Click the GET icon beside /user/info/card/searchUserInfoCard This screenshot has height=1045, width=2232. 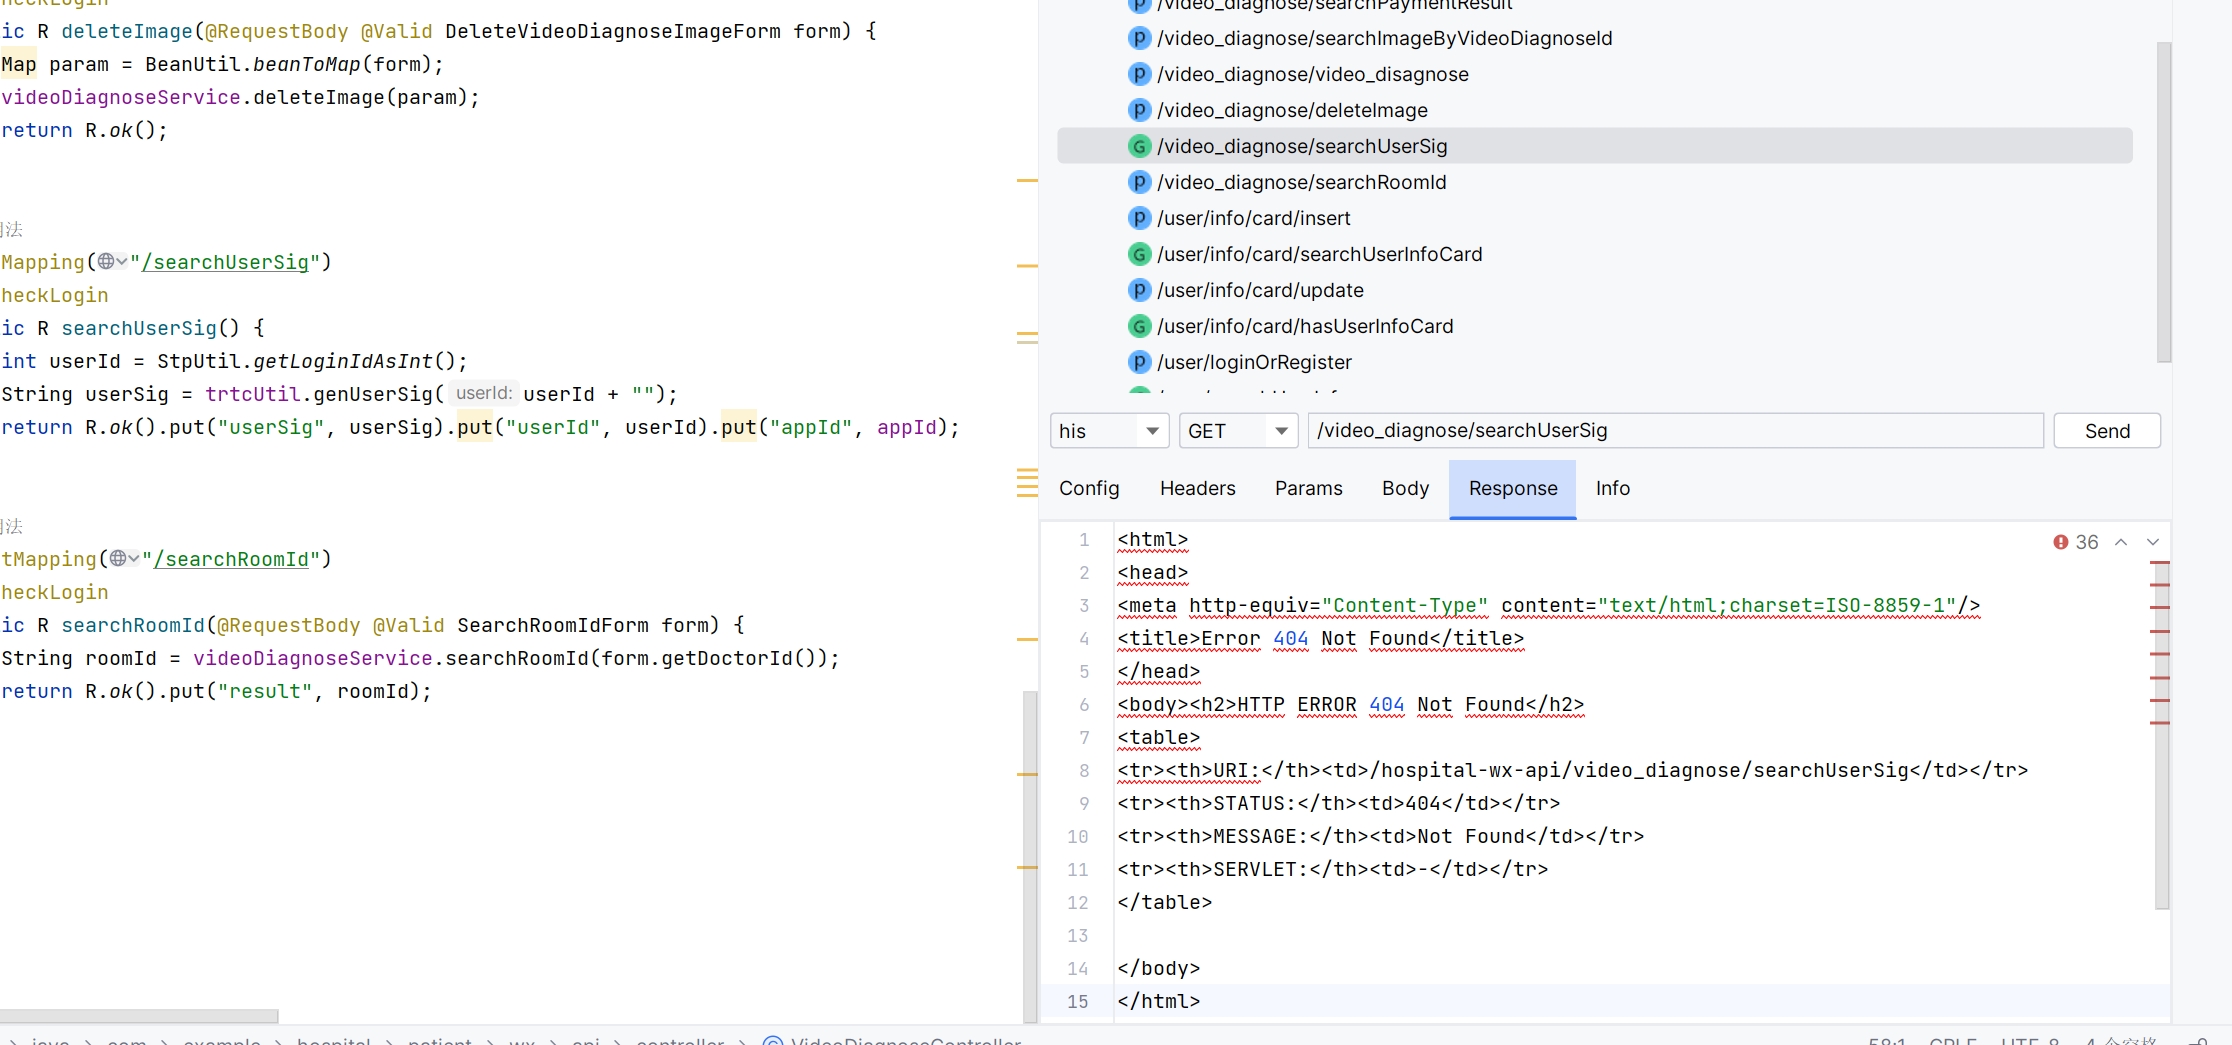tap(1139, 254)
